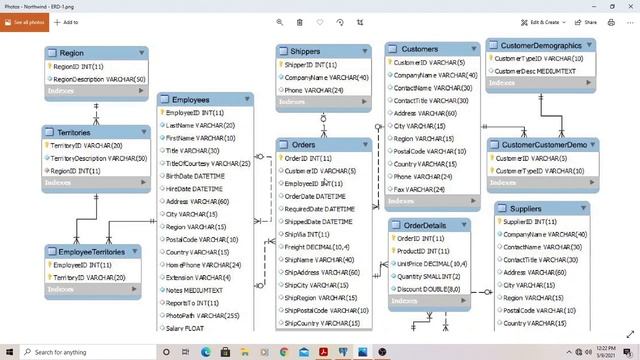Click the Search for anything box
The width and height of the screenshot is (640, 360).
88,352
